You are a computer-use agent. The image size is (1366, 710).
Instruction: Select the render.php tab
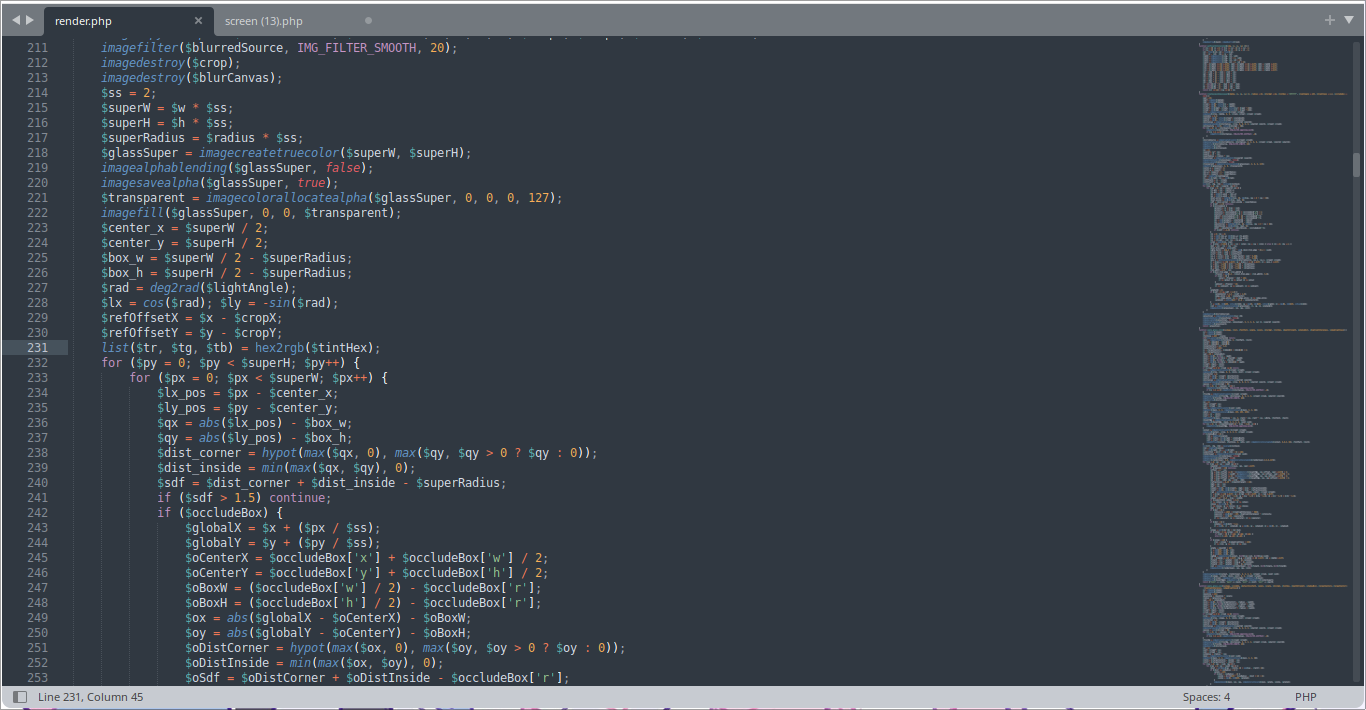click(x=83, y=21)
